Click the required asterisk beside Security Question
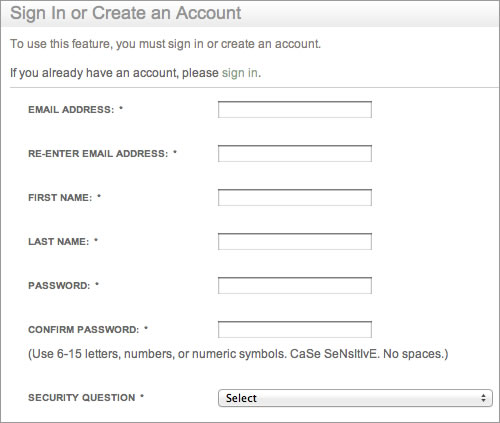The height and width of the screenshot is (423, 500). click(142, 396)
